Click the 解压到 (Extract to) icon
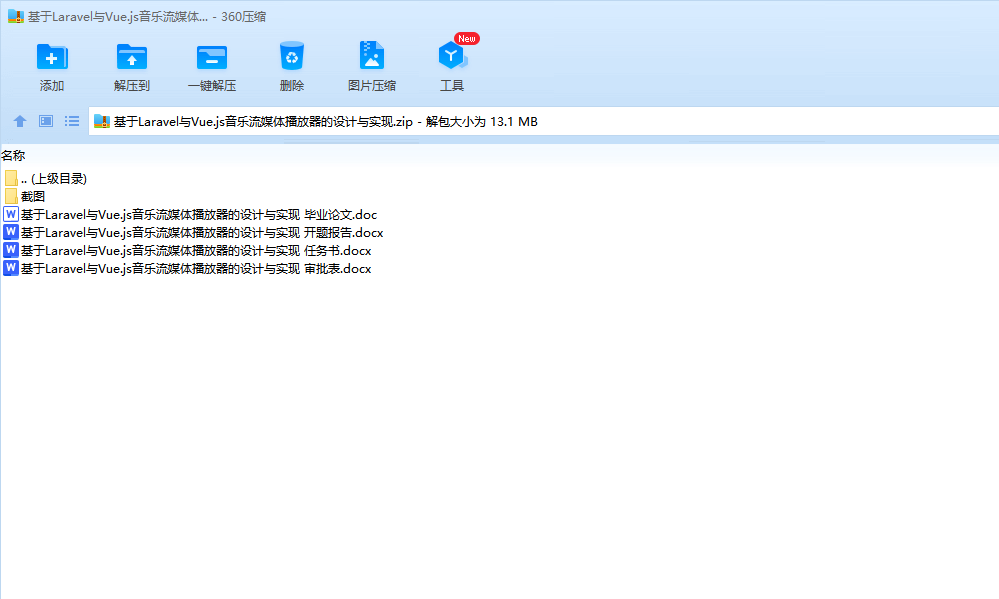This screenshot has width=999, height=599. click(132, 57)
